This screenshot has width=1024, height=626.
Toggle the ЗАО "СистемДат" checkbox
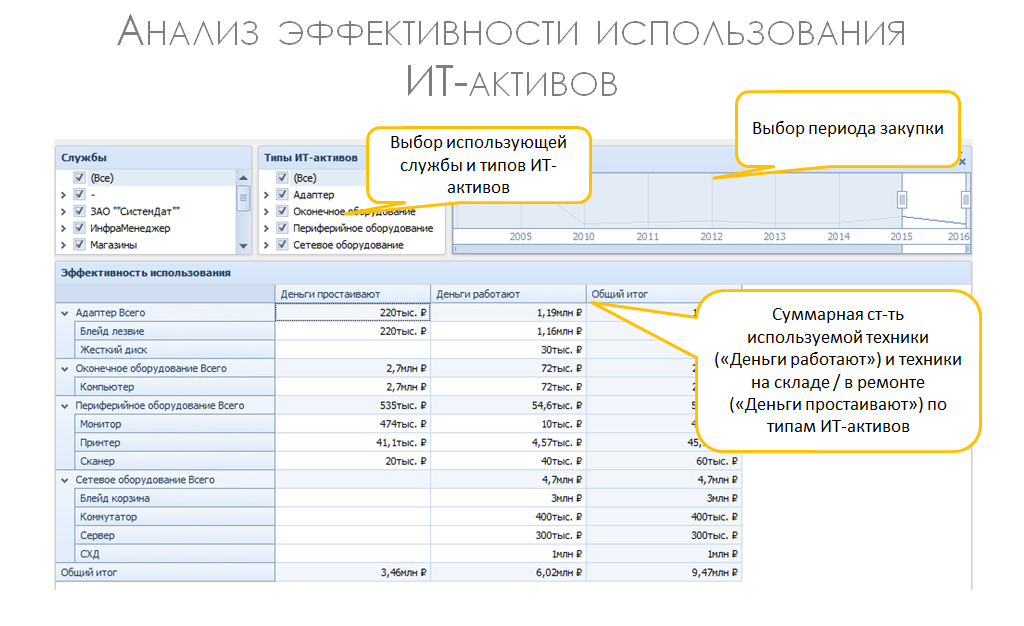click(x=79, y=211)
